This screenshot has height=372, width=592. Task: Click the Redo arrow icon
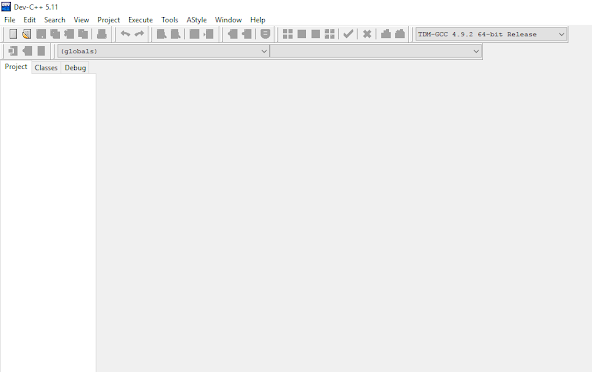139,34
